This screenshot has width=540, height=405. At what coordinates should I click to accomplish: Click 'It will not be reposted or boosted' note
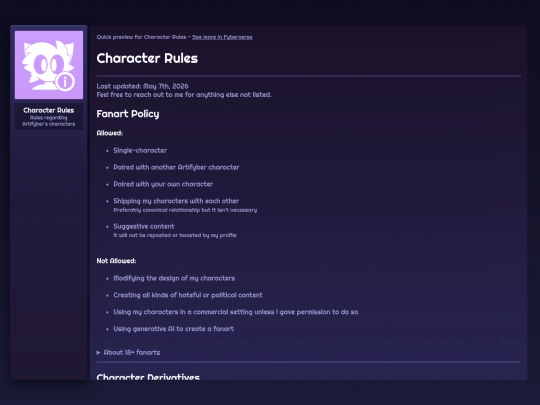coord(175,235)
